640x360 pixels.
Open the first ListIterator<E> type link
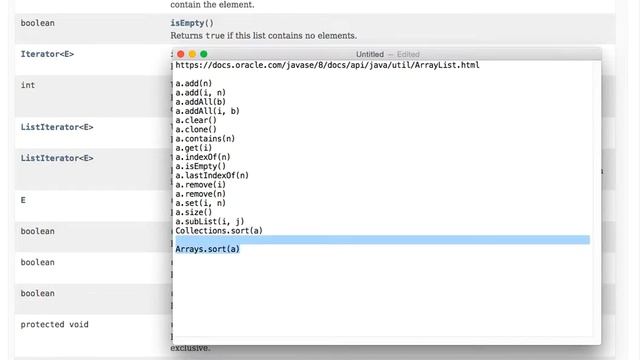pyautogui.click(x=57, y=127)
